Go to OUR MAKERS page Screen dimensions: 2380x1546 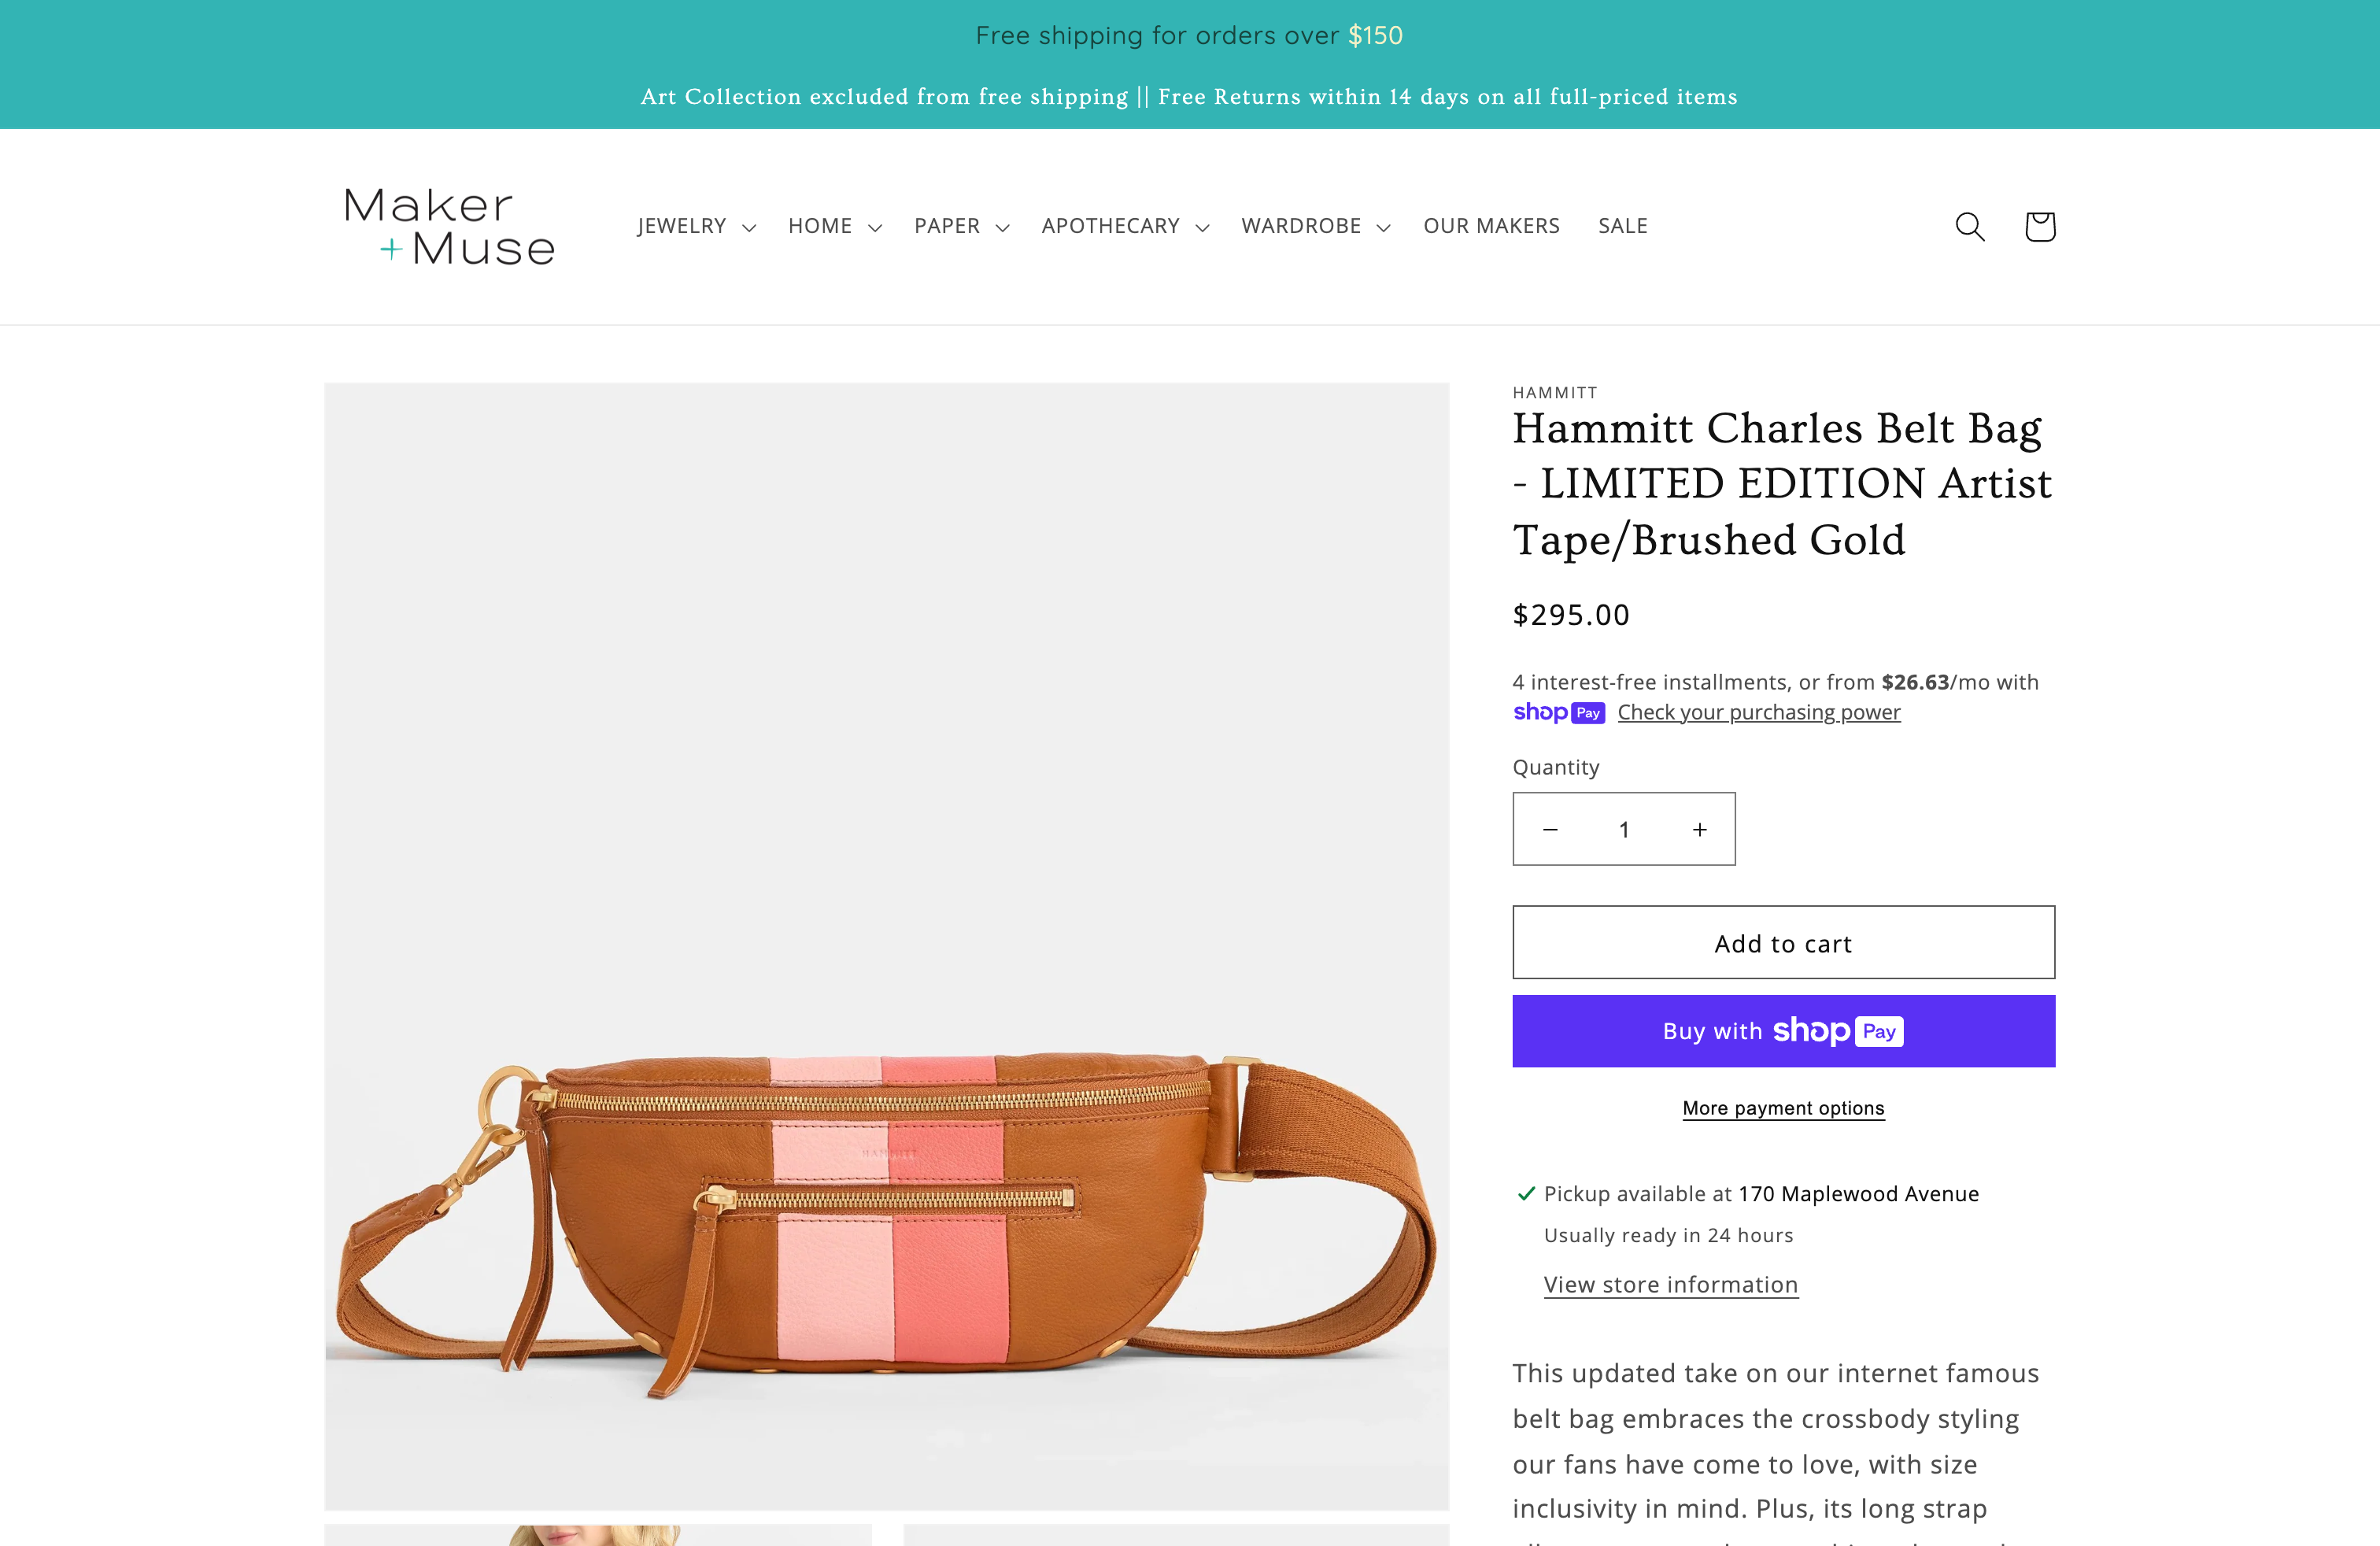coord(1491,227)
